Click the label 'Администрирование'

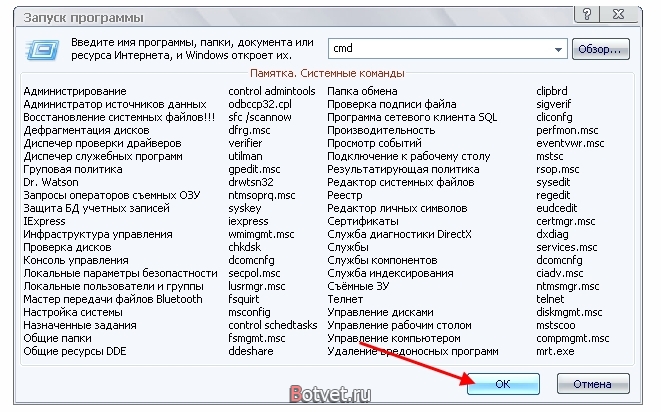(x=75, y=91)
